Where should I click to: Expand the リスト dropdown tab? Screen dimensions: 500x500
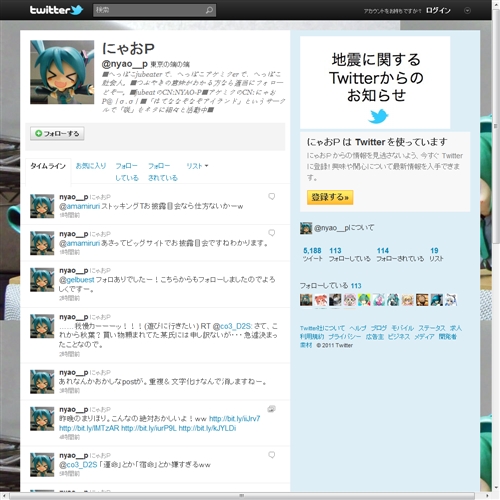pyautogui.click(x=197, y=166)
